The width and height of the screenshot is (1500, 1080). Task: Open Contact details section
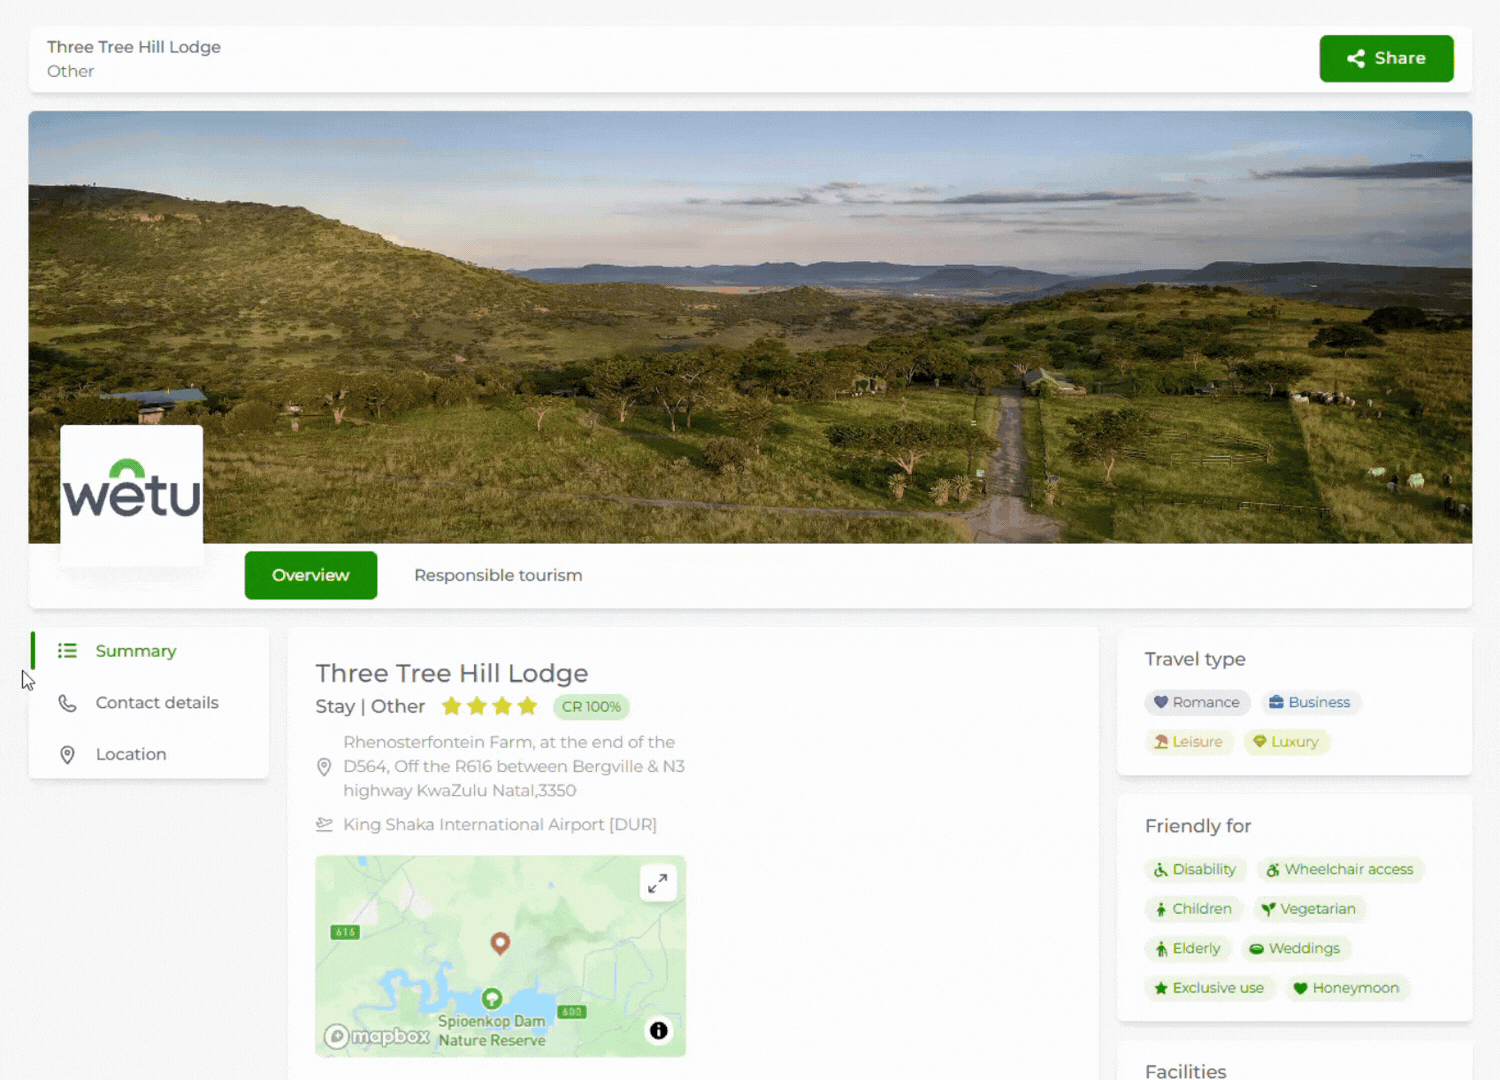point(157,703)
